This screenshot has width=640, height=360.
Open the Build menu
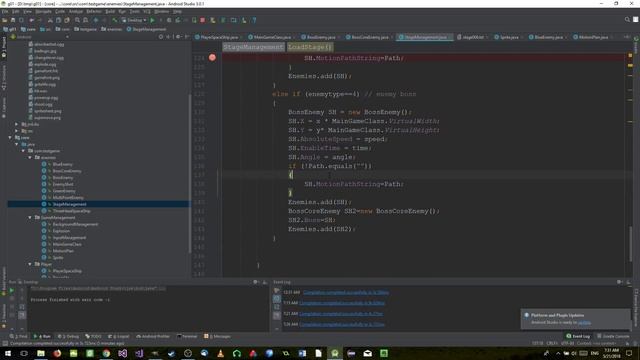coord(110,11)
